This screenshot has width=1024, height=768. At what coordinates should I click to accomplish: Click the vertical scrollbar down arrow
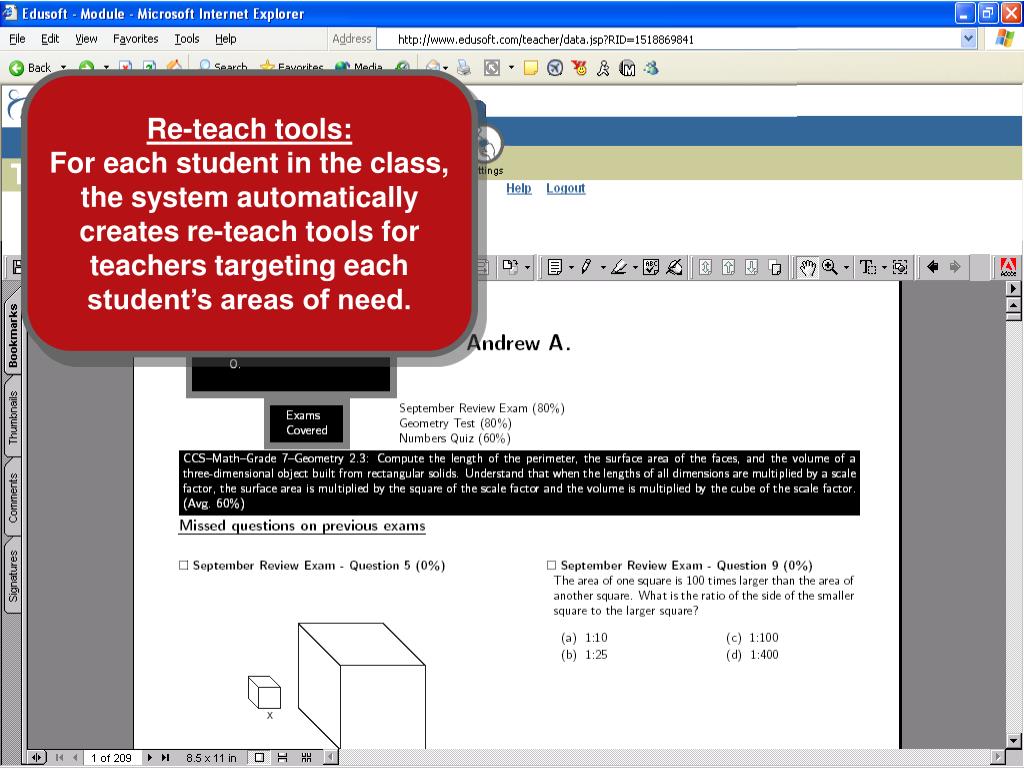1014,741
